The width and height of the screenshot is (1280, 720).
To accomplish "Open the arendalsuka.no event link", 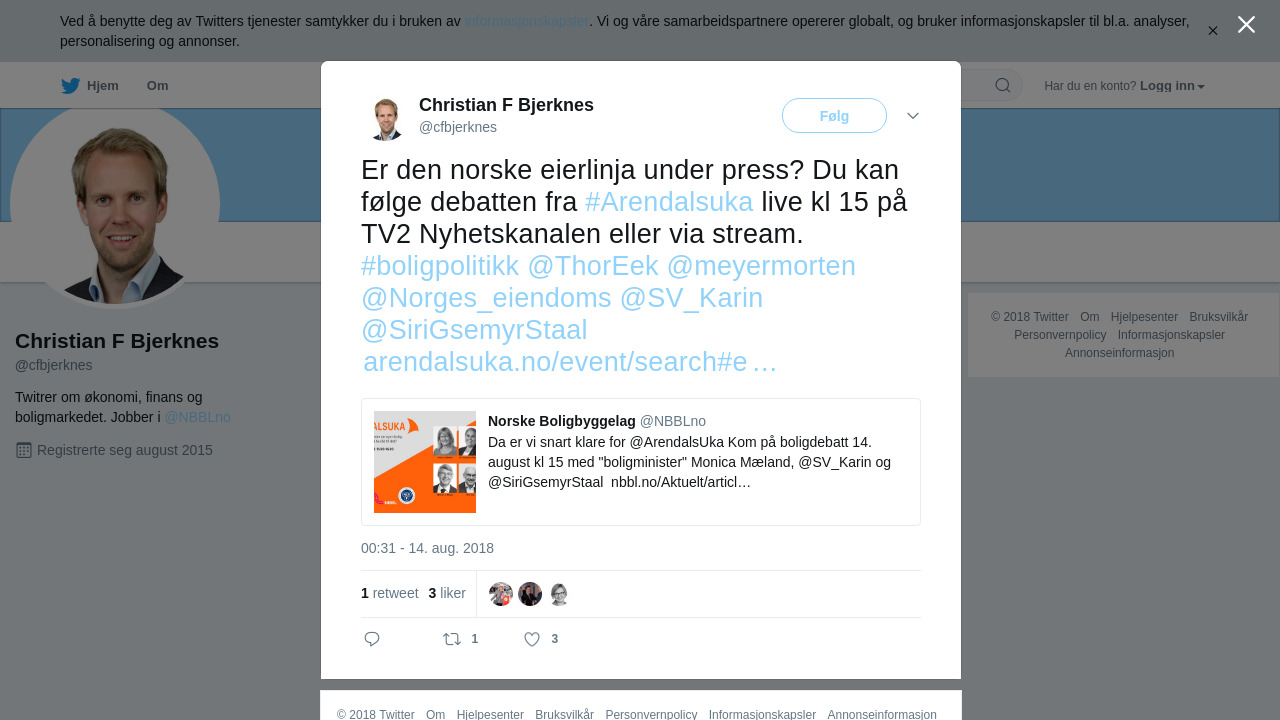I will (570, 362).
